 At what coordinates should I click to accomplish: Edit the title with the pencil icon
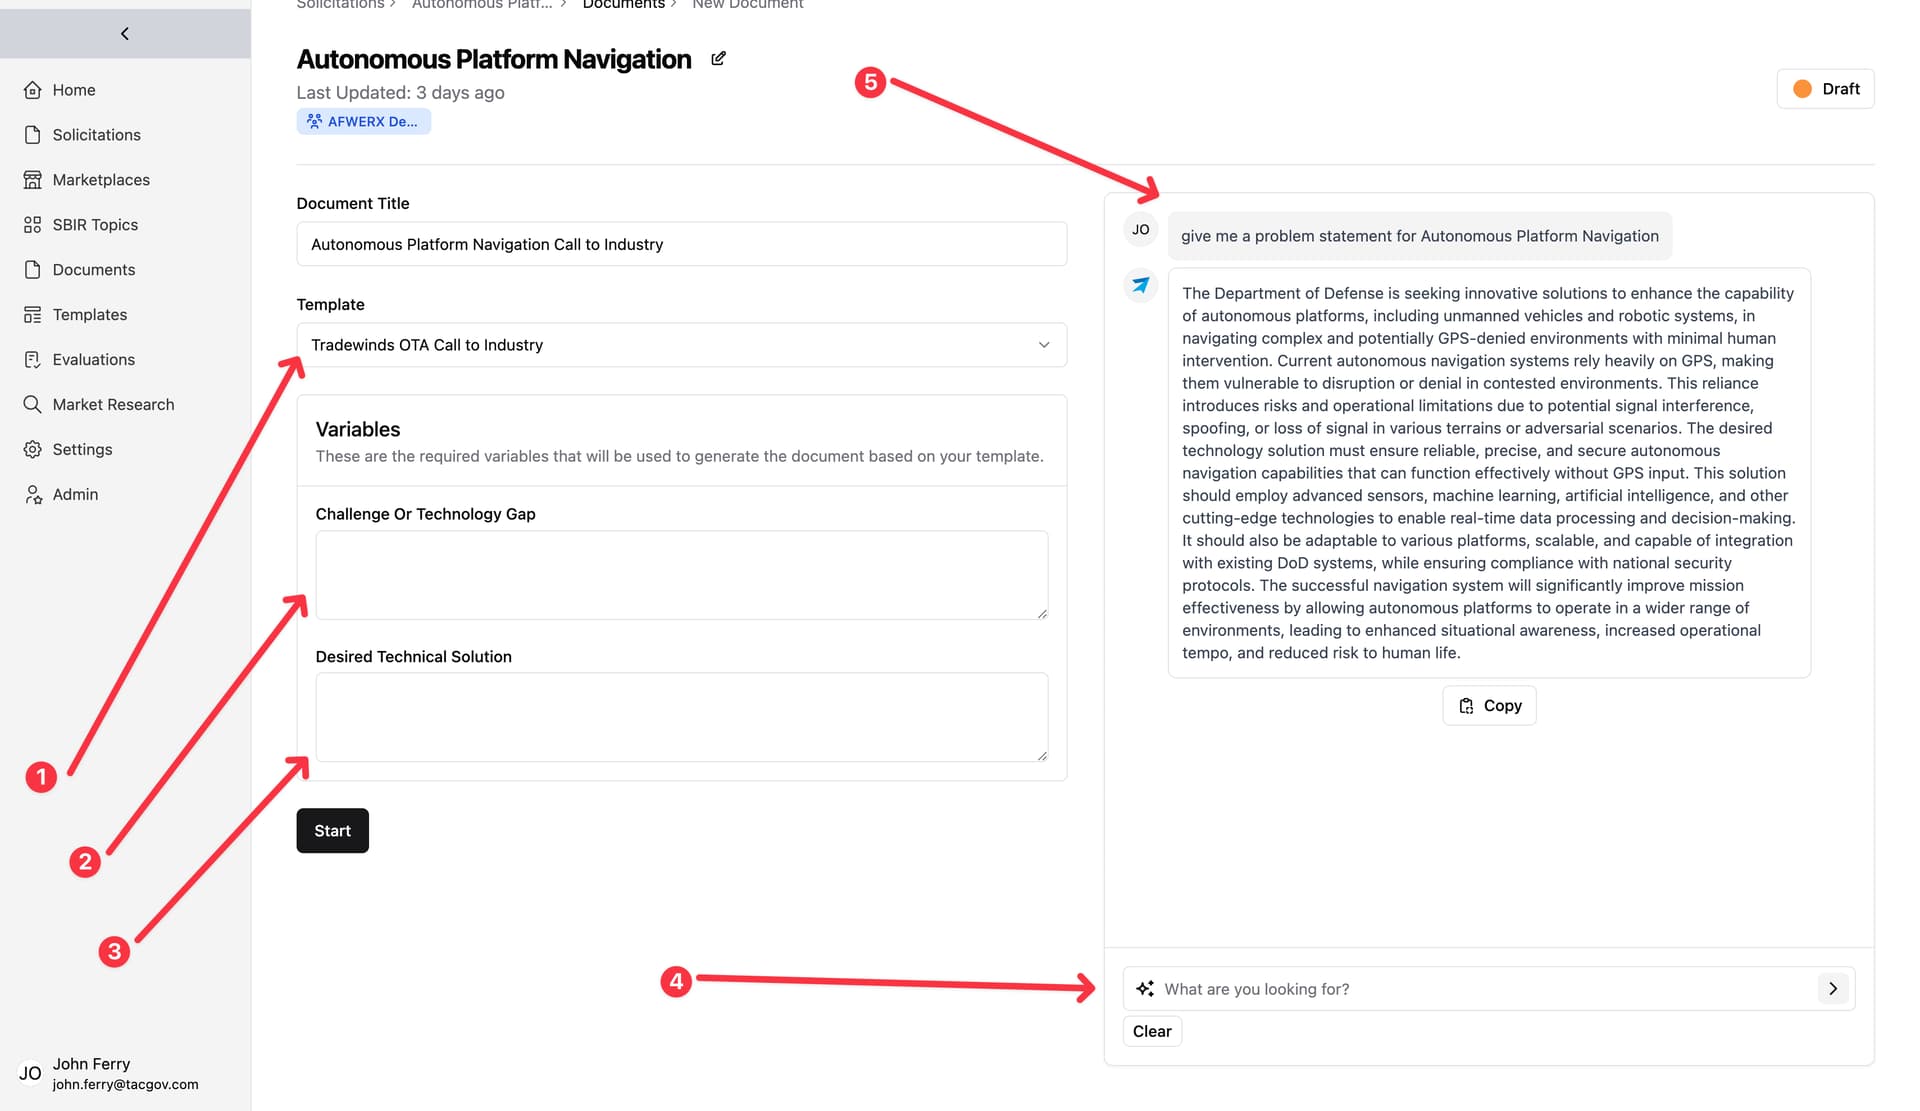coord(718,59)
